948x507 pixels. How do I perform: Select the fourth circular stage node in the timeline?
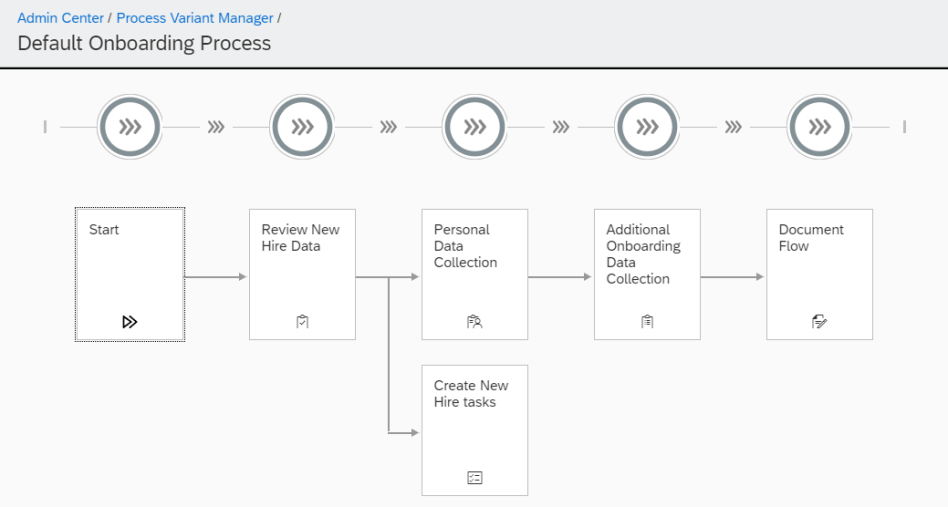point(647,127)
